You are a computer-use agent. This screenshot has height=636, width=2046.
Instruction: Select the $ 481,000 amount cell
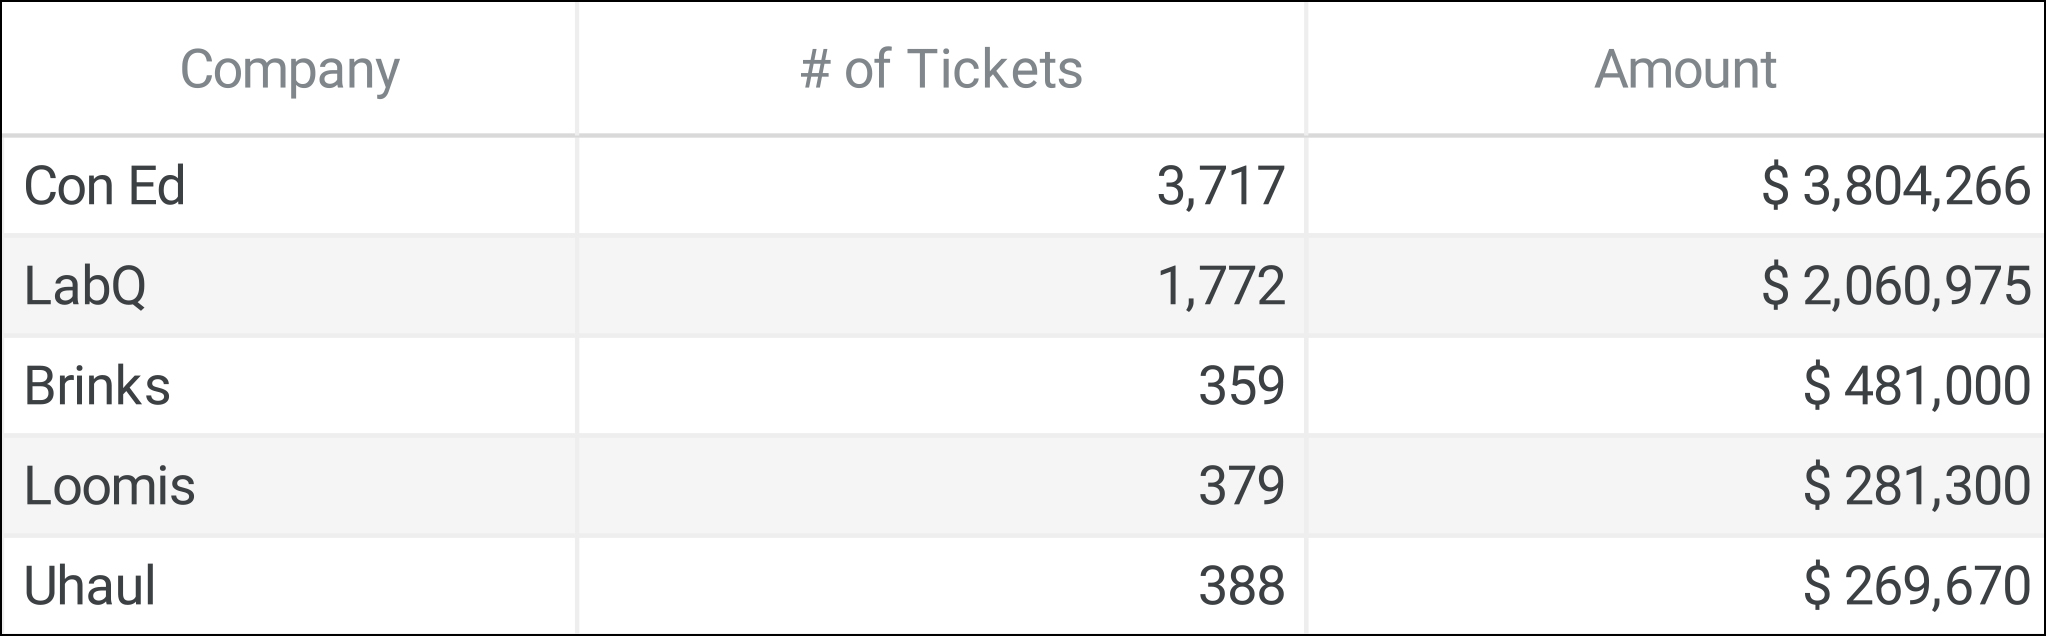1916,386
